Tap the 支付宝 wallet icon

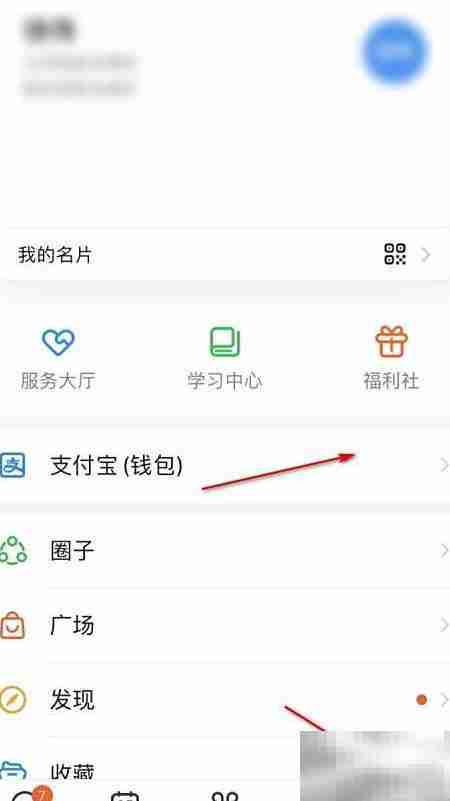tap(12, 465)
